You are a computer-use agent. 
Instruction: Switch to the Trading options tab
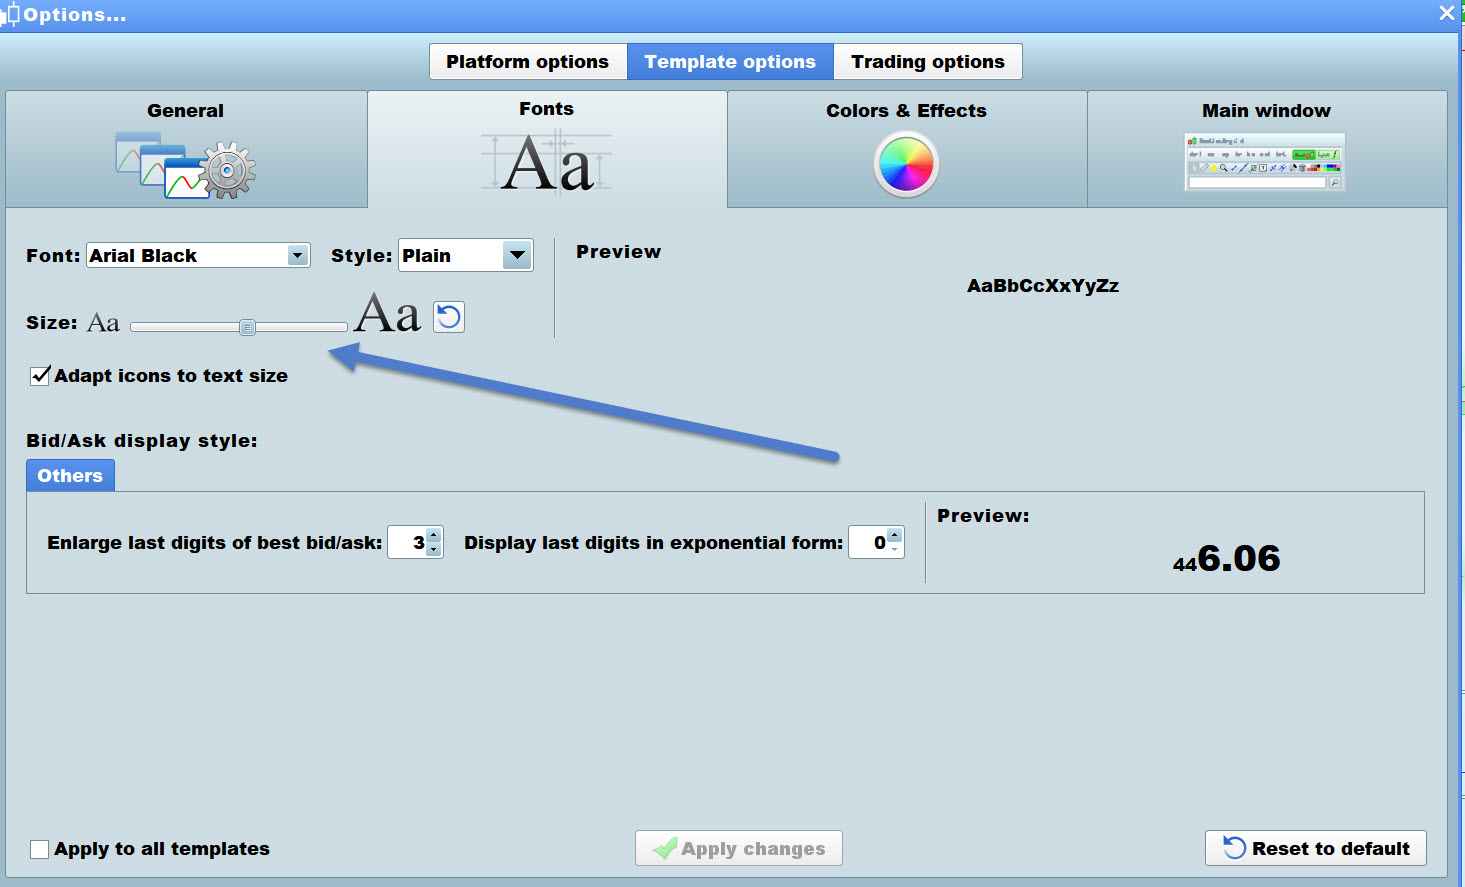click(x=927, y=62)
